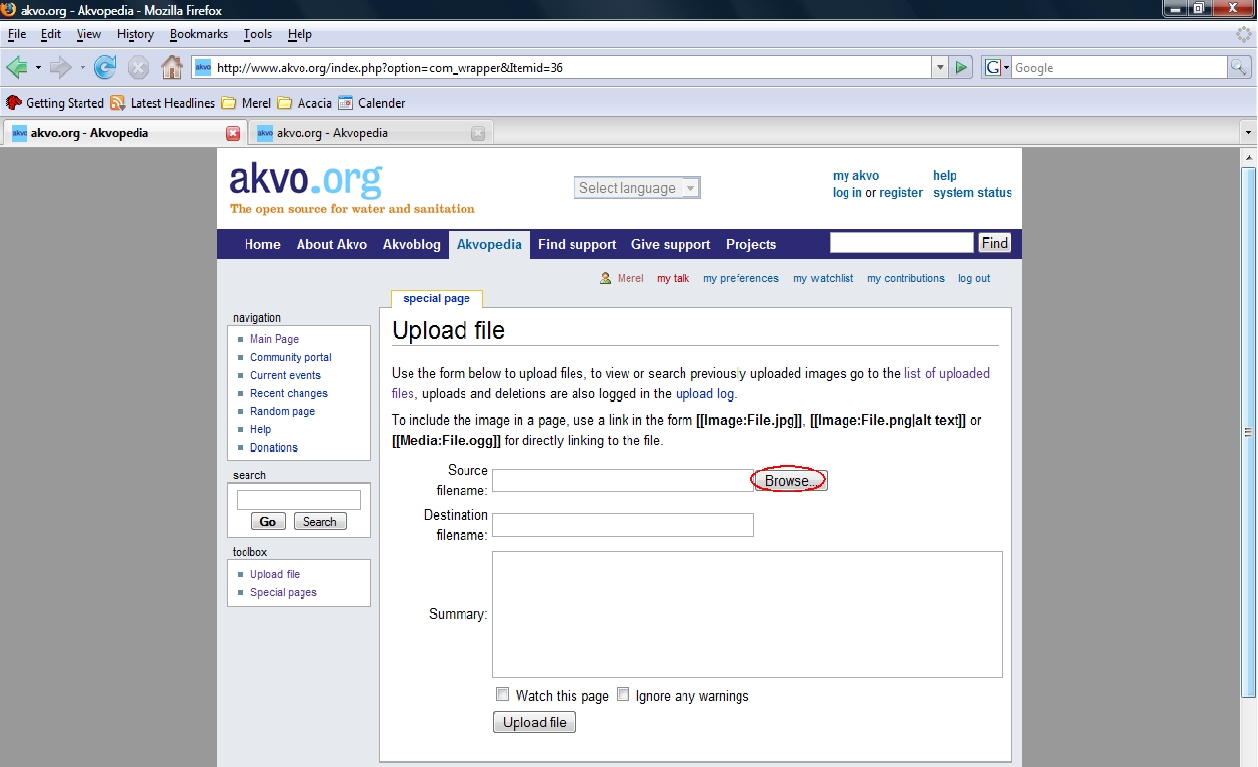
Task: Expand the URL bar history dropdown
Action: click(x=940, y=68)
